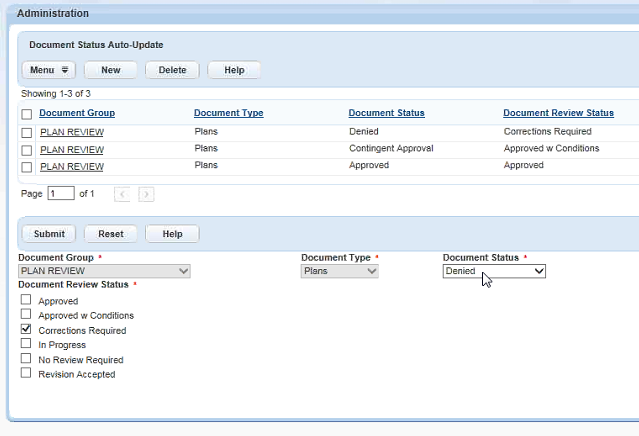This screenshot has height=436, width=639.
Task: Go to the previous page arrow
Action: point(122,194)
